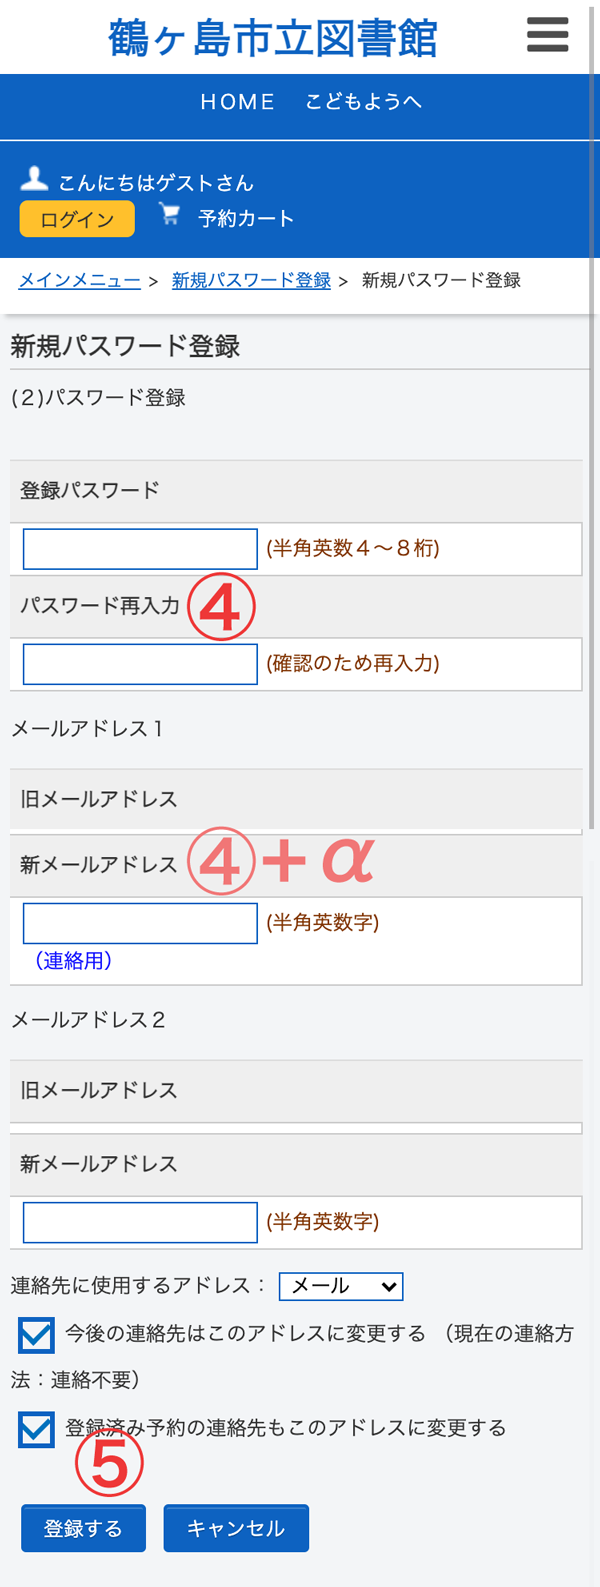Click the 予約カート link
Image resolution: width=600 pixels, height=1587 pixels.
point(246,218)
